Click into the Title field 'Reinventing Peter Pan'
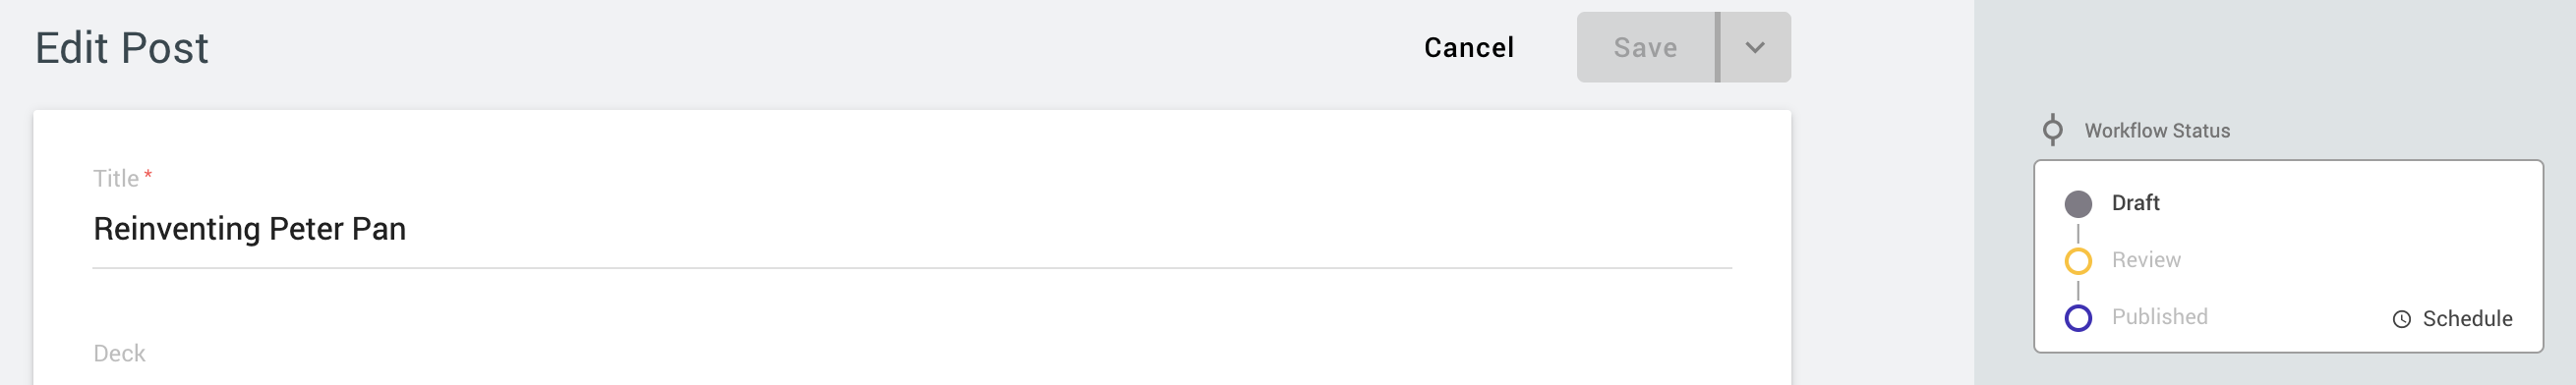The image size is (2576, 385). [x=912, y=229]
